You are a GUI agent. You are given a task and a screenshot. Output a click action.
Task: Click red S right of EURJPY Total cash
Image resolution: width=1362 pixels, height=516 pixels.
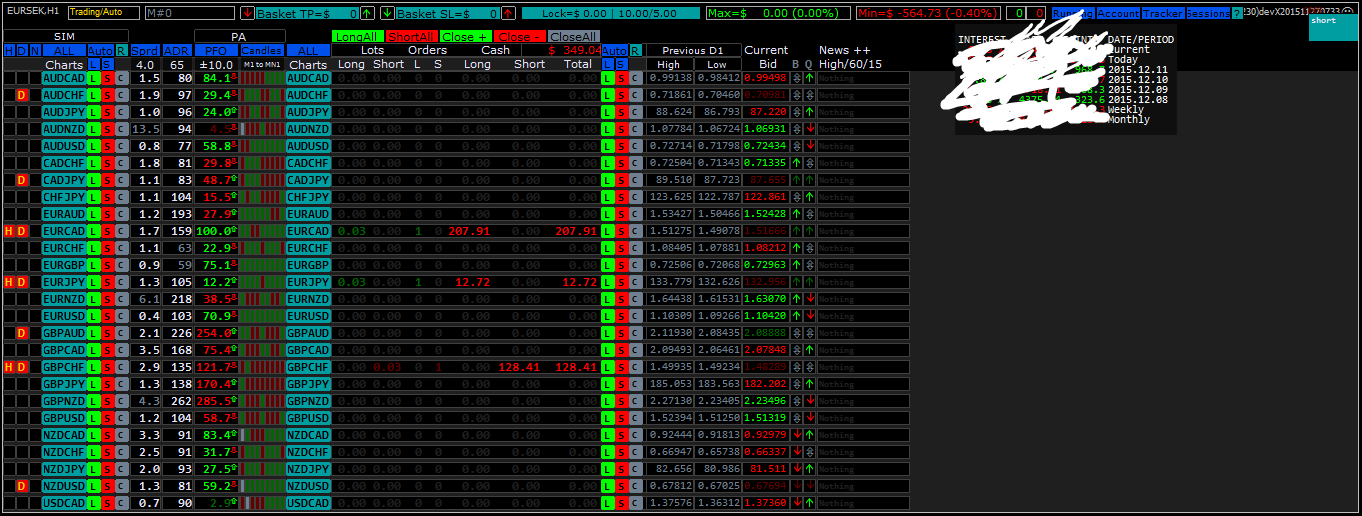[x=620, y=282]
